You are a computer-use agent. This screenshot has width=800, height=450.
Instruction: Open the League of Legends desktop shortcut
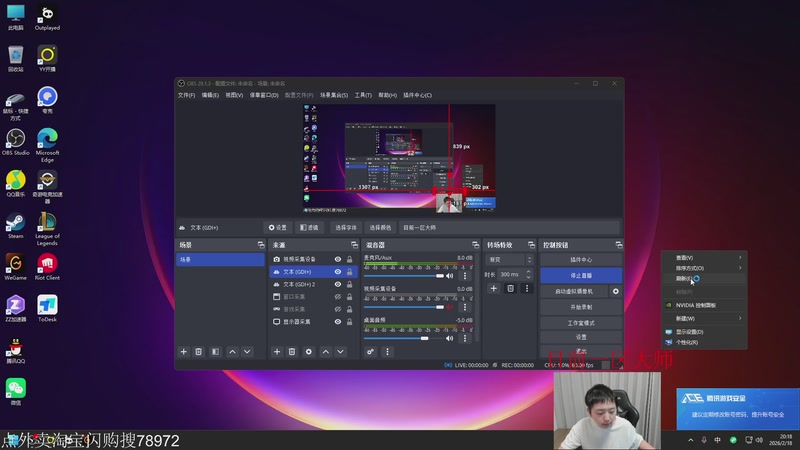click(47, 229)
